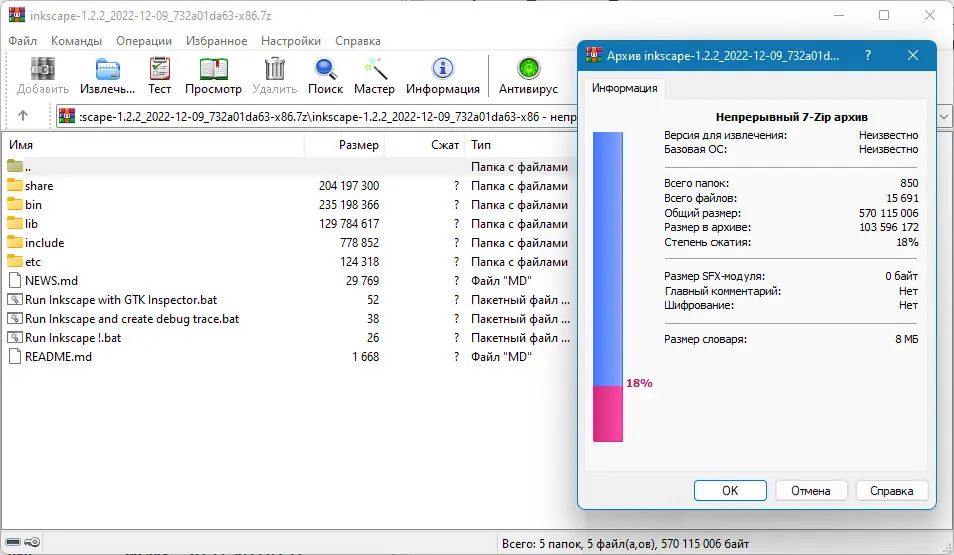The image size is (954, 555).
Task: Run archive Тест from toolbar
Action: (159, 69)
